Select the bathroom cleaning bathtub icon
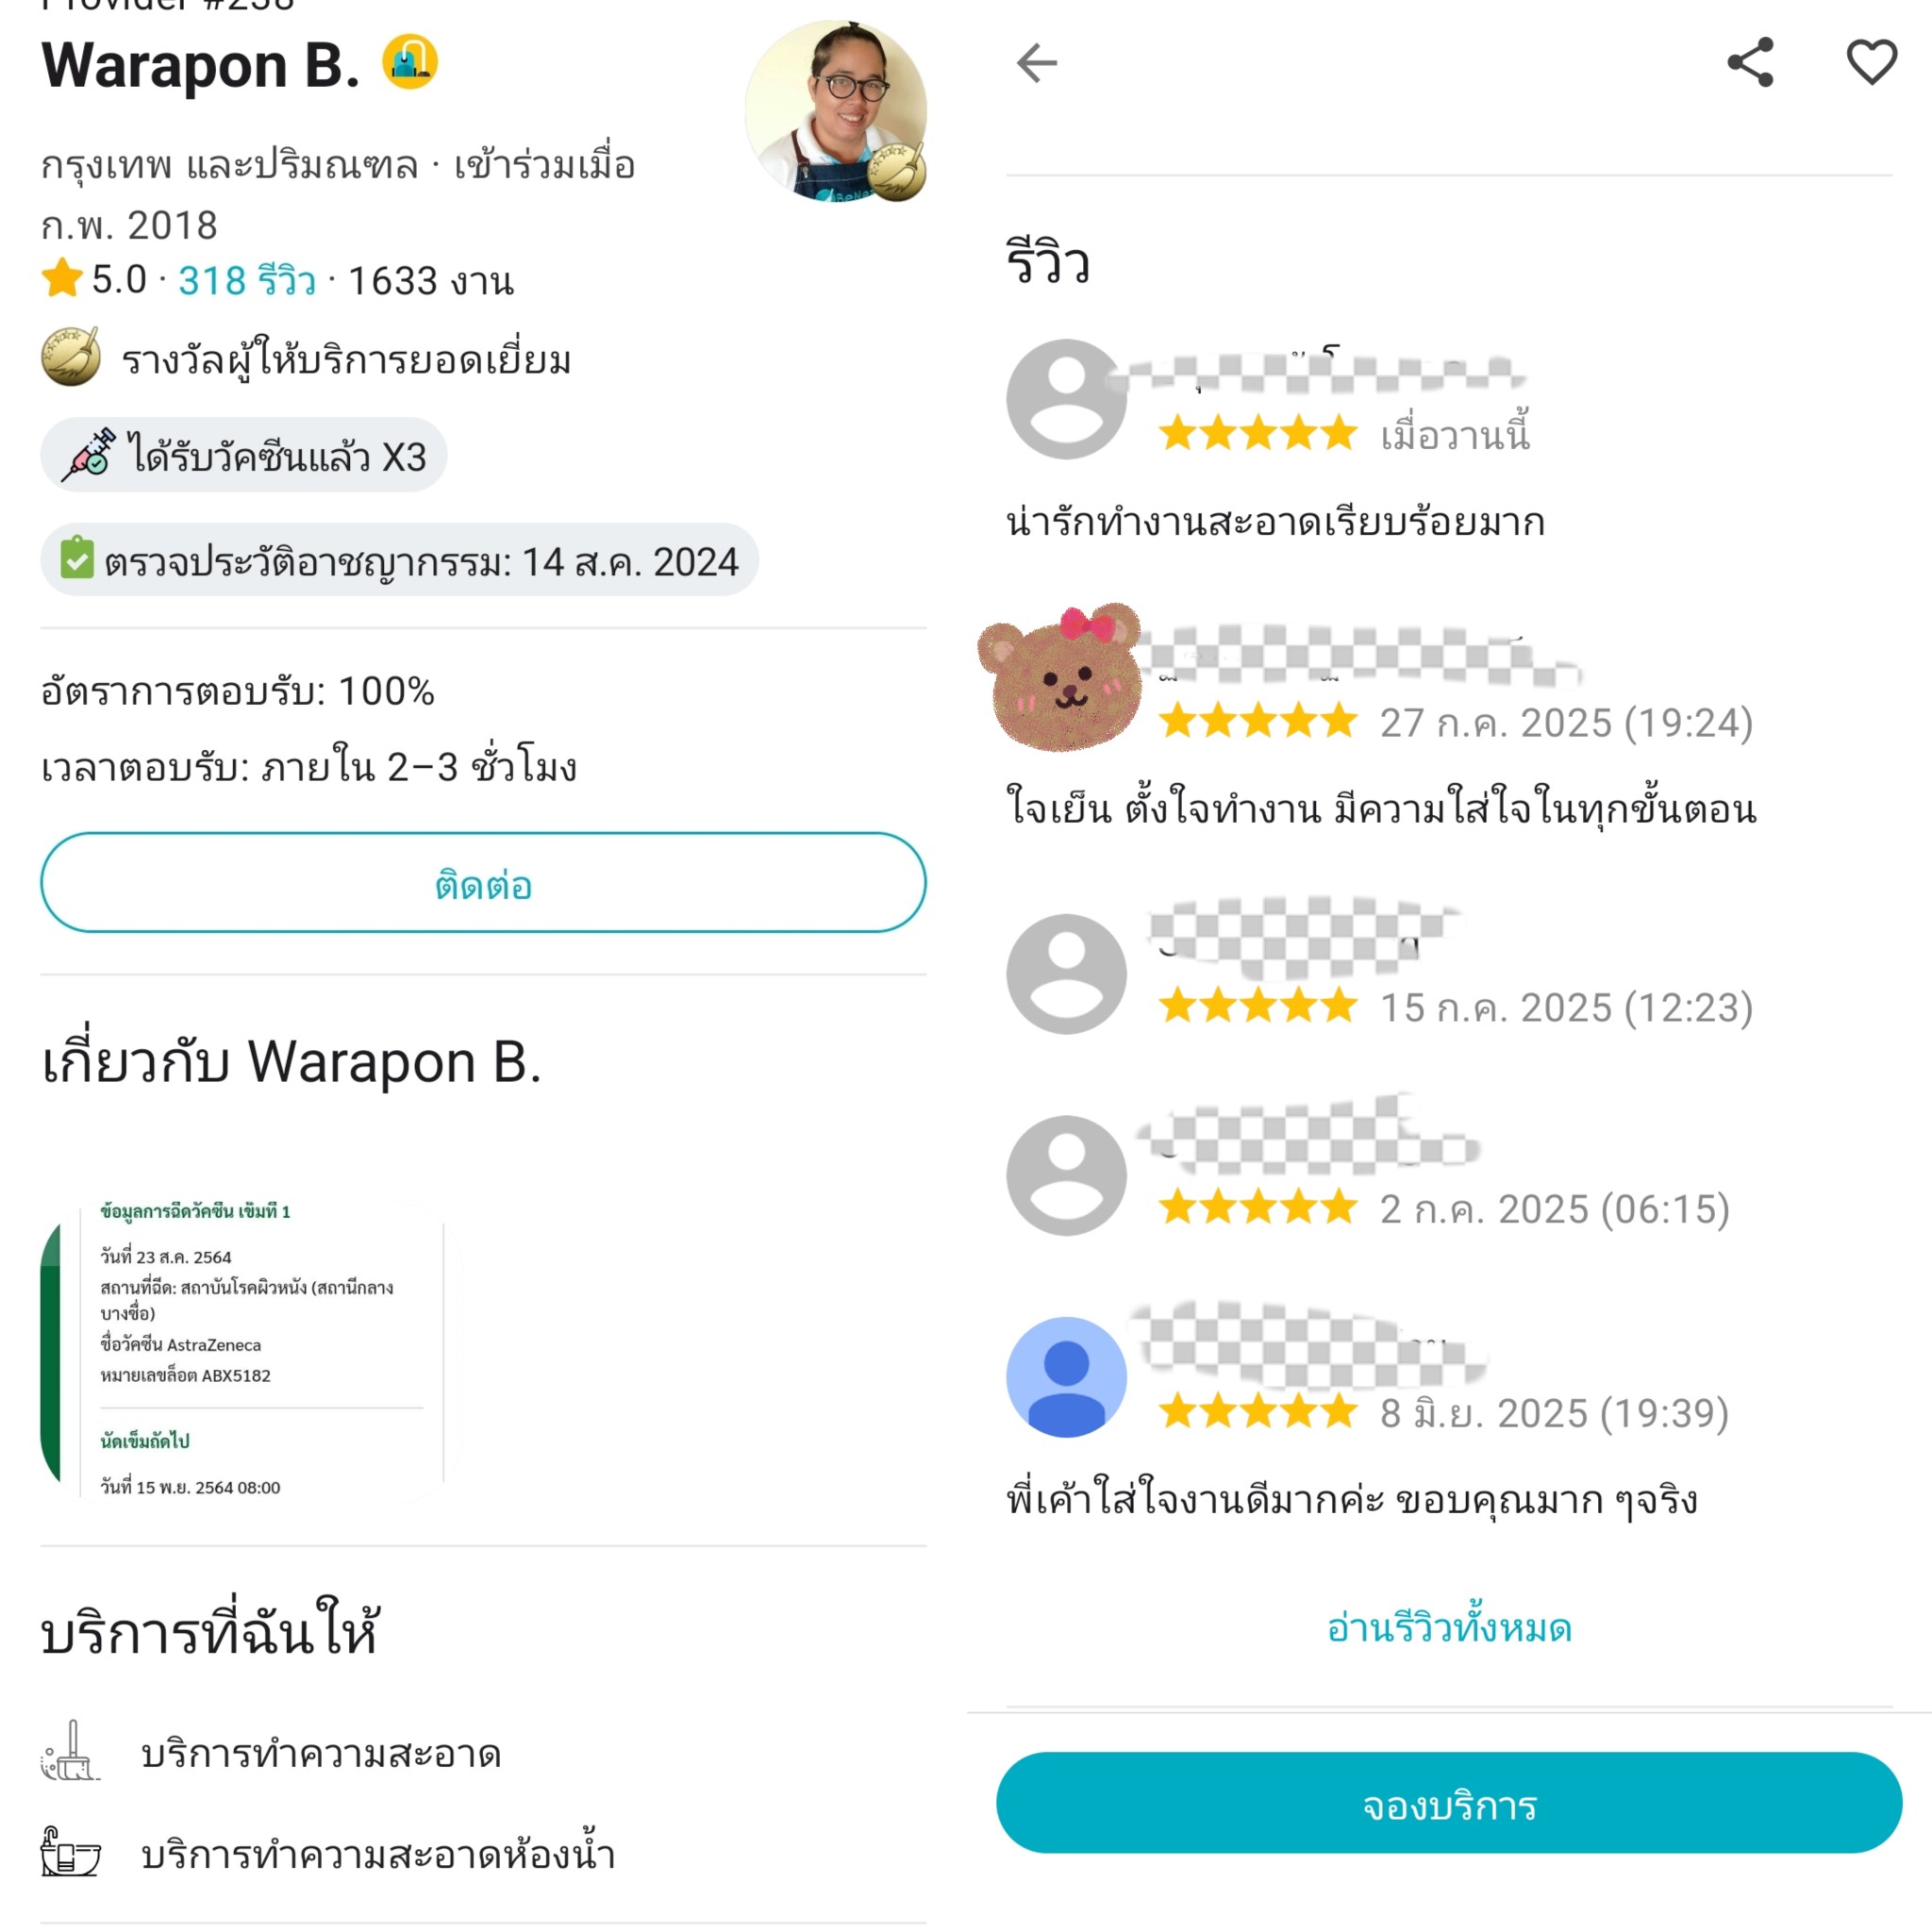This screenshot has height=1932, width=1932. 70,1852
